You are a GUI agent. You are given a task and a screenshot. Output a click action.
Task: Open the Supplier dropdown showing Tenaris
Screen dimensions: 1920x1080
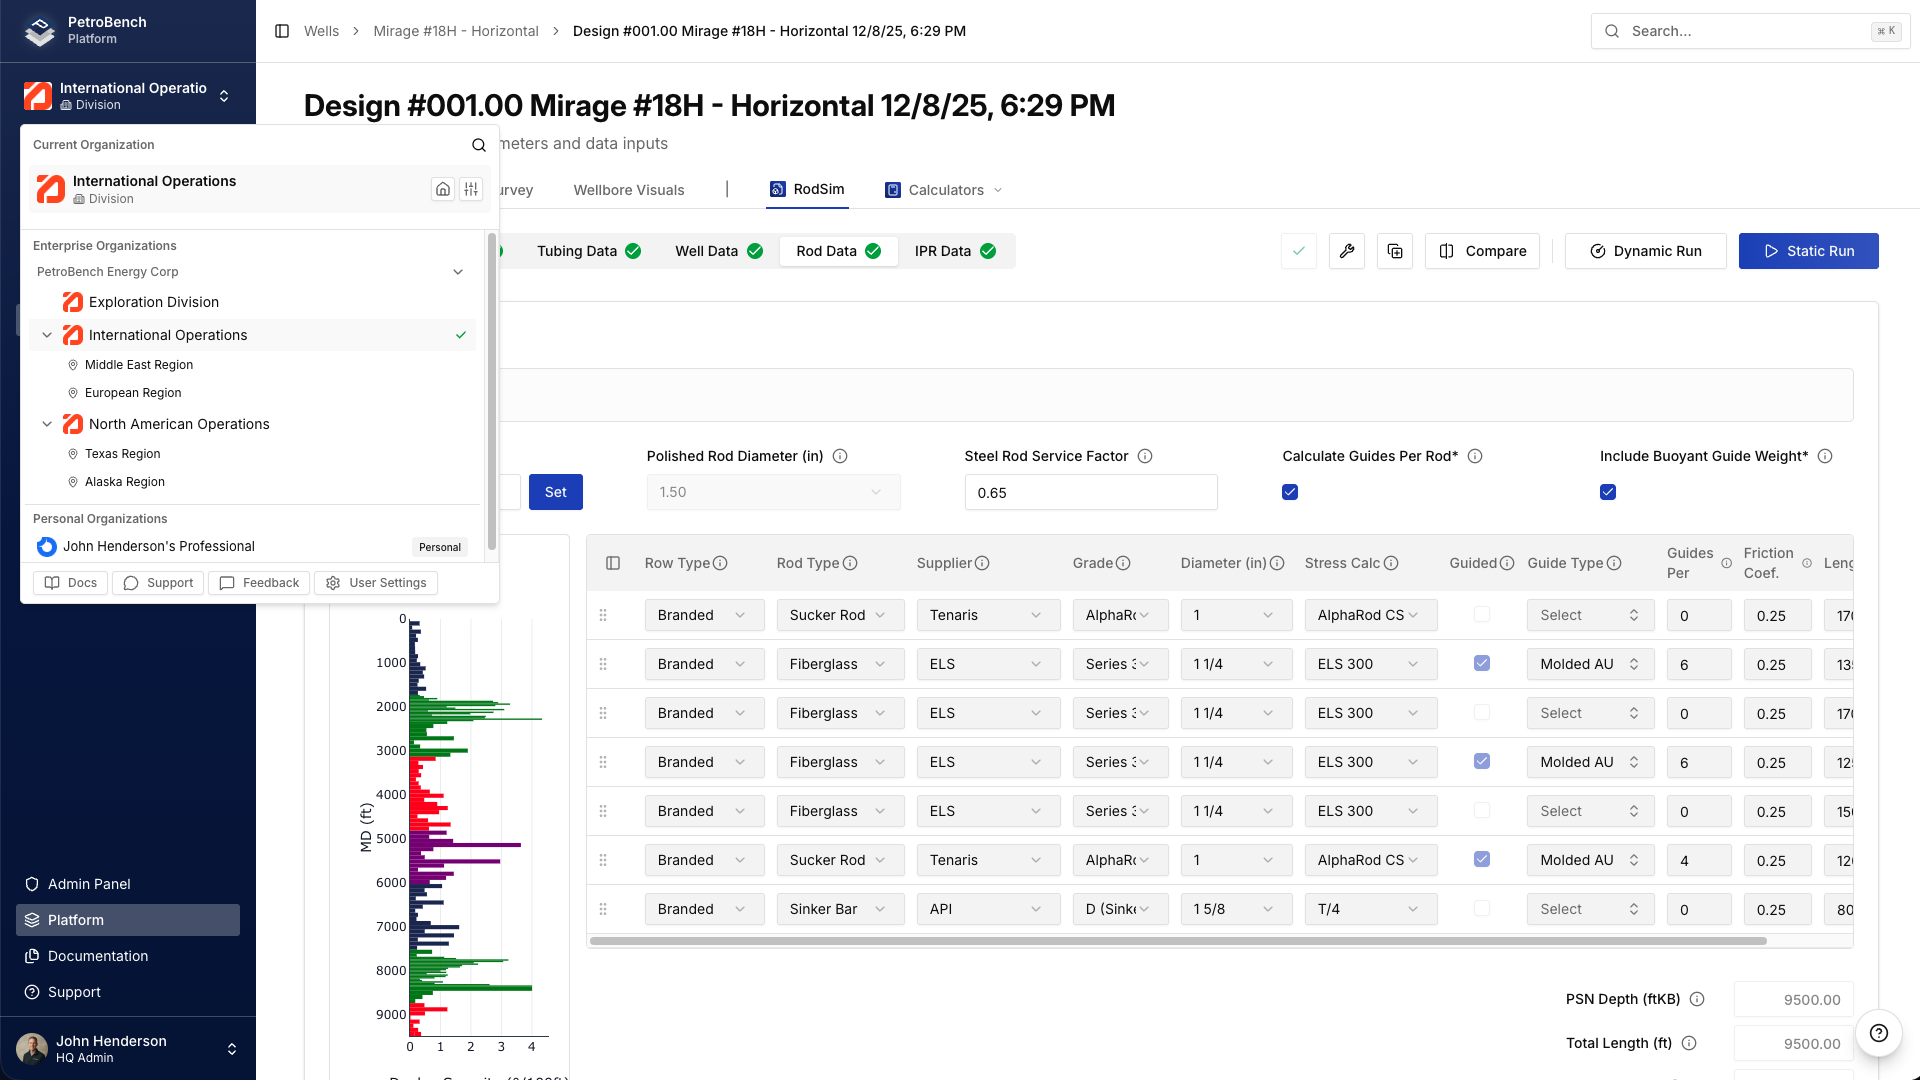coord(988,615)
